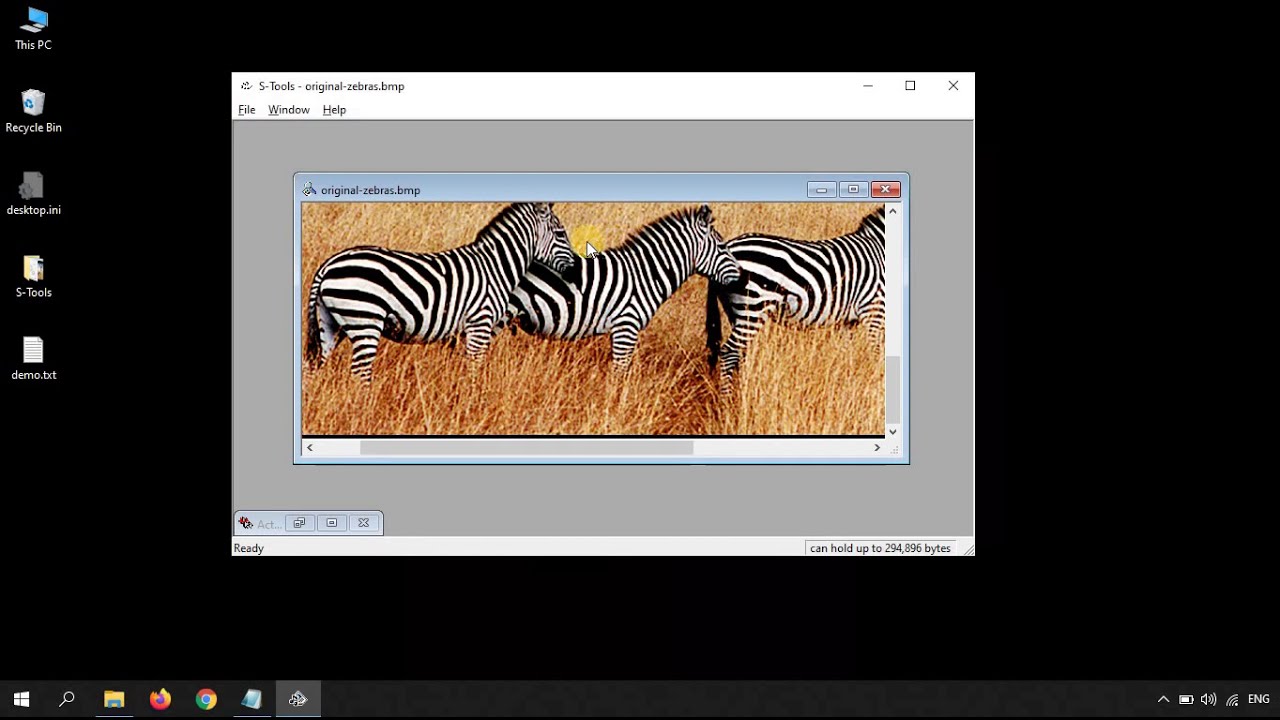Select the Recycle Bin desktop icon
The image size is (1280, 720).
click(x=33, y=111)
